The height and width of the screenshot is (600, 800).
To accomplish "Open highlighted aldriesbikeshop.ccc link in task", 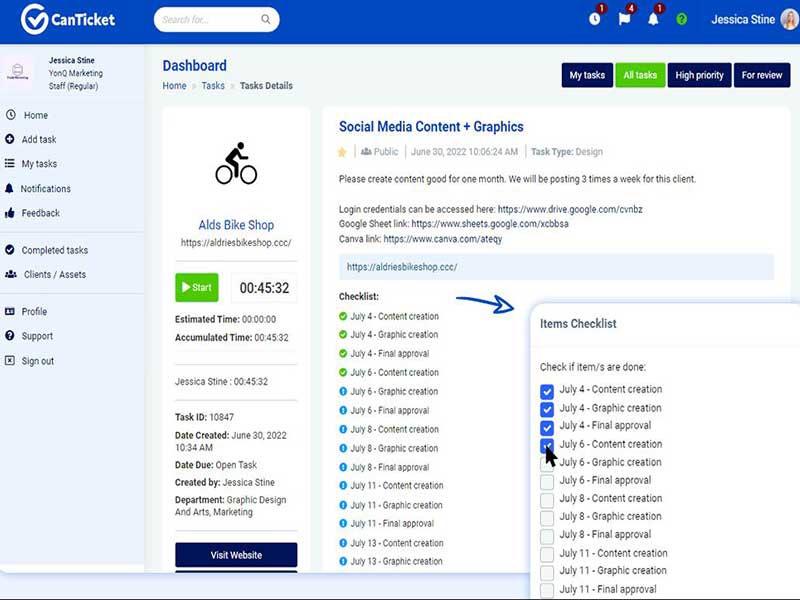I will pyautogui.click(x=402, y=267).
